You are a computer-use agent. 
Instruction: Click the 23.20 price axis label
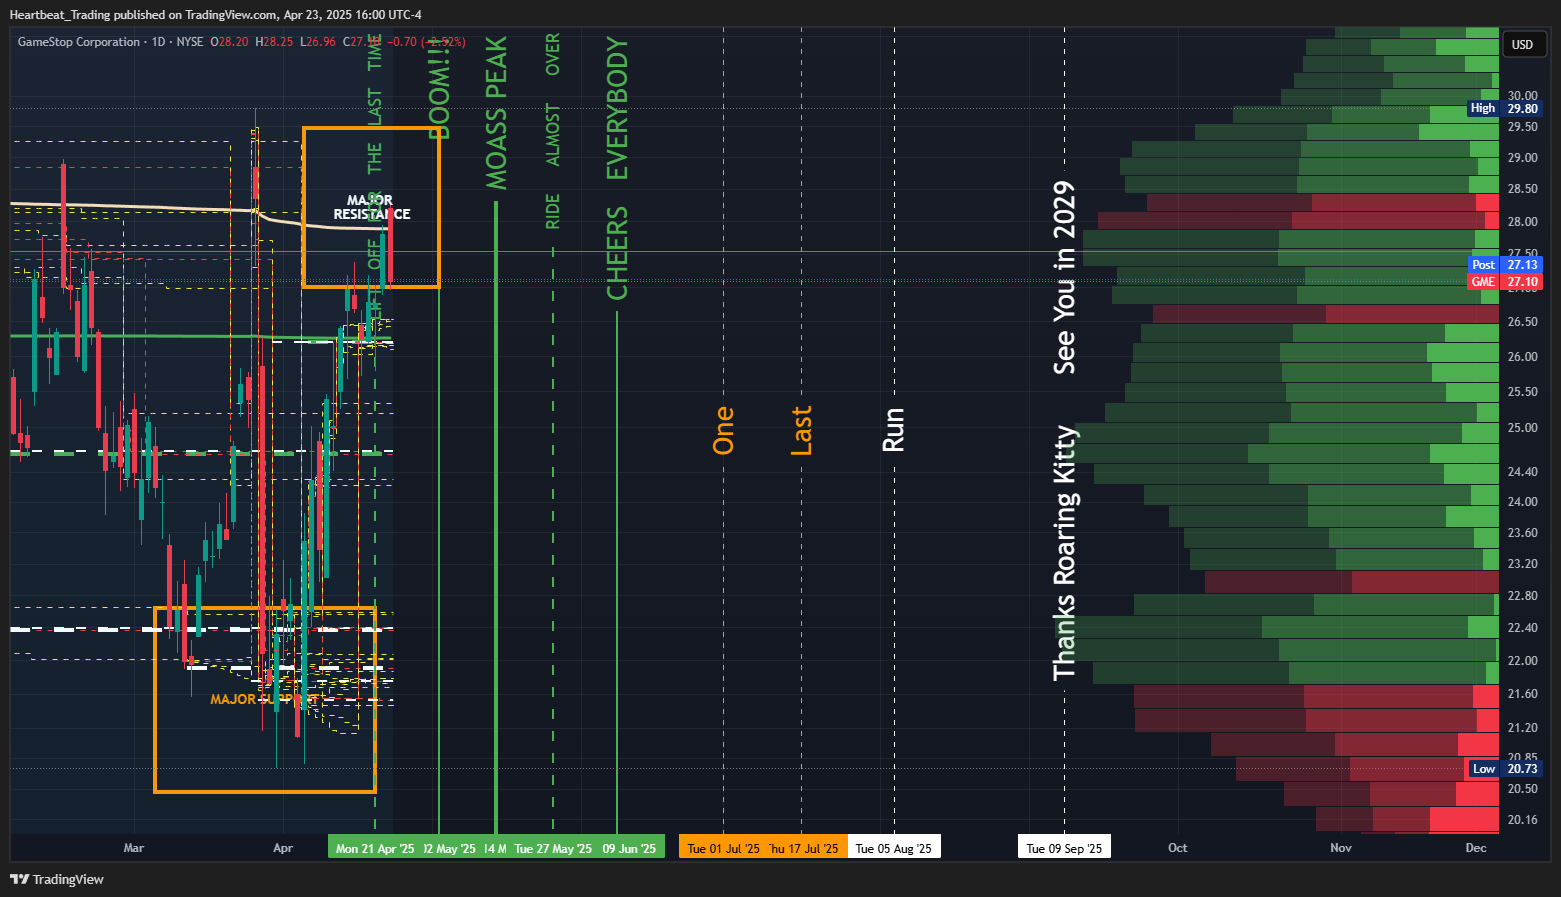1522,564
